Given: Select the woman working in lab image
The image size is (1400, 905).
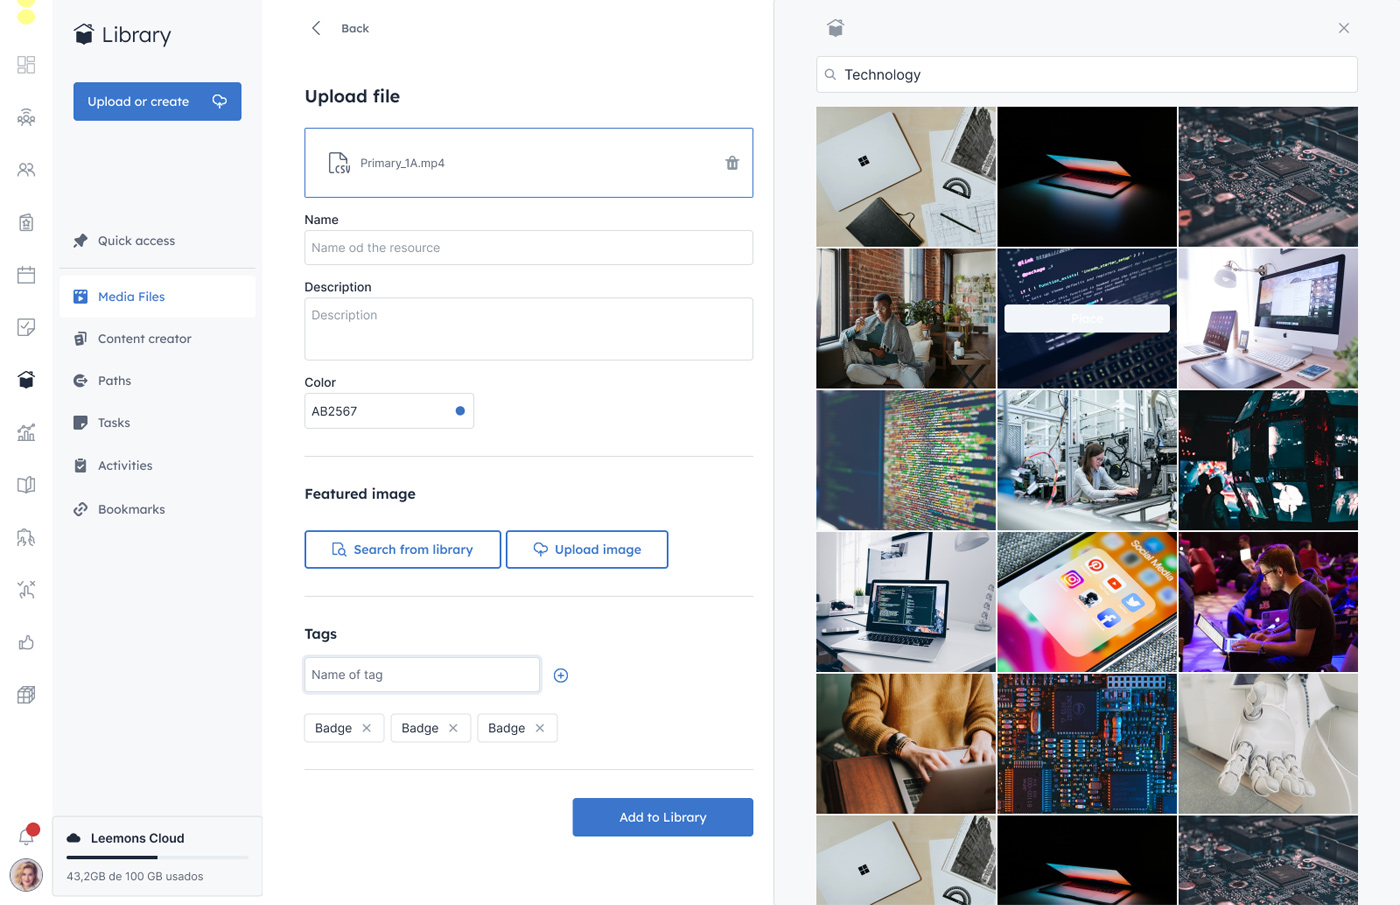Looking at the screenshot, I should [x=1087, y=460].
